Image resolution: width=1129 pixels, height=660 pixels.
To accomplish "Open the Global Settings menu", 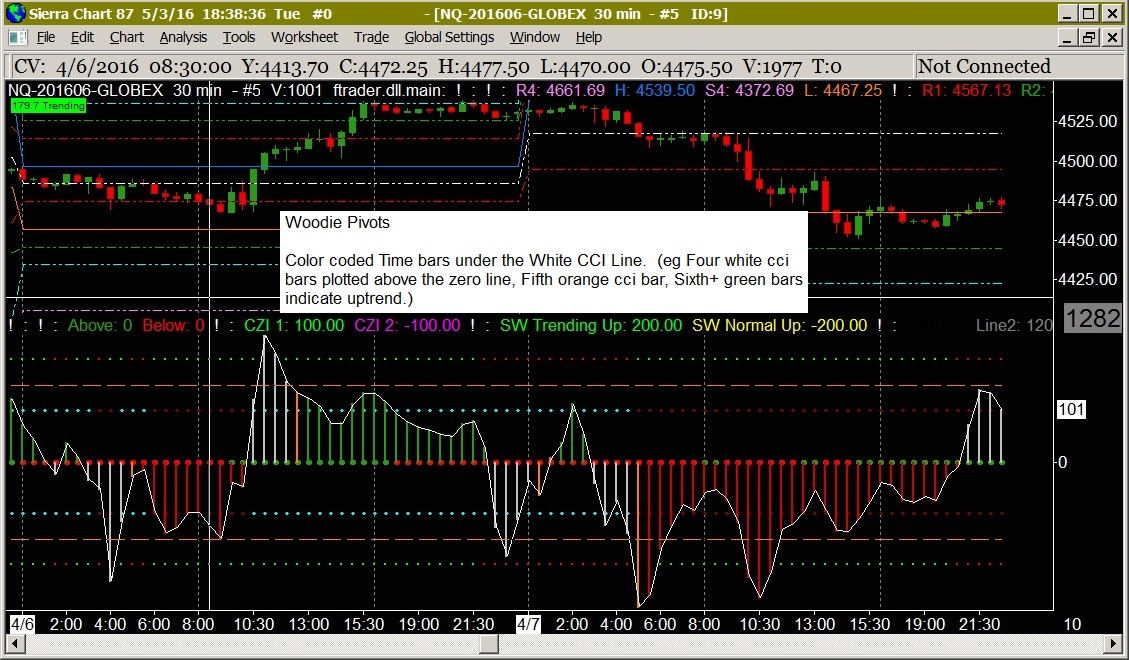I will click(449, 37).
